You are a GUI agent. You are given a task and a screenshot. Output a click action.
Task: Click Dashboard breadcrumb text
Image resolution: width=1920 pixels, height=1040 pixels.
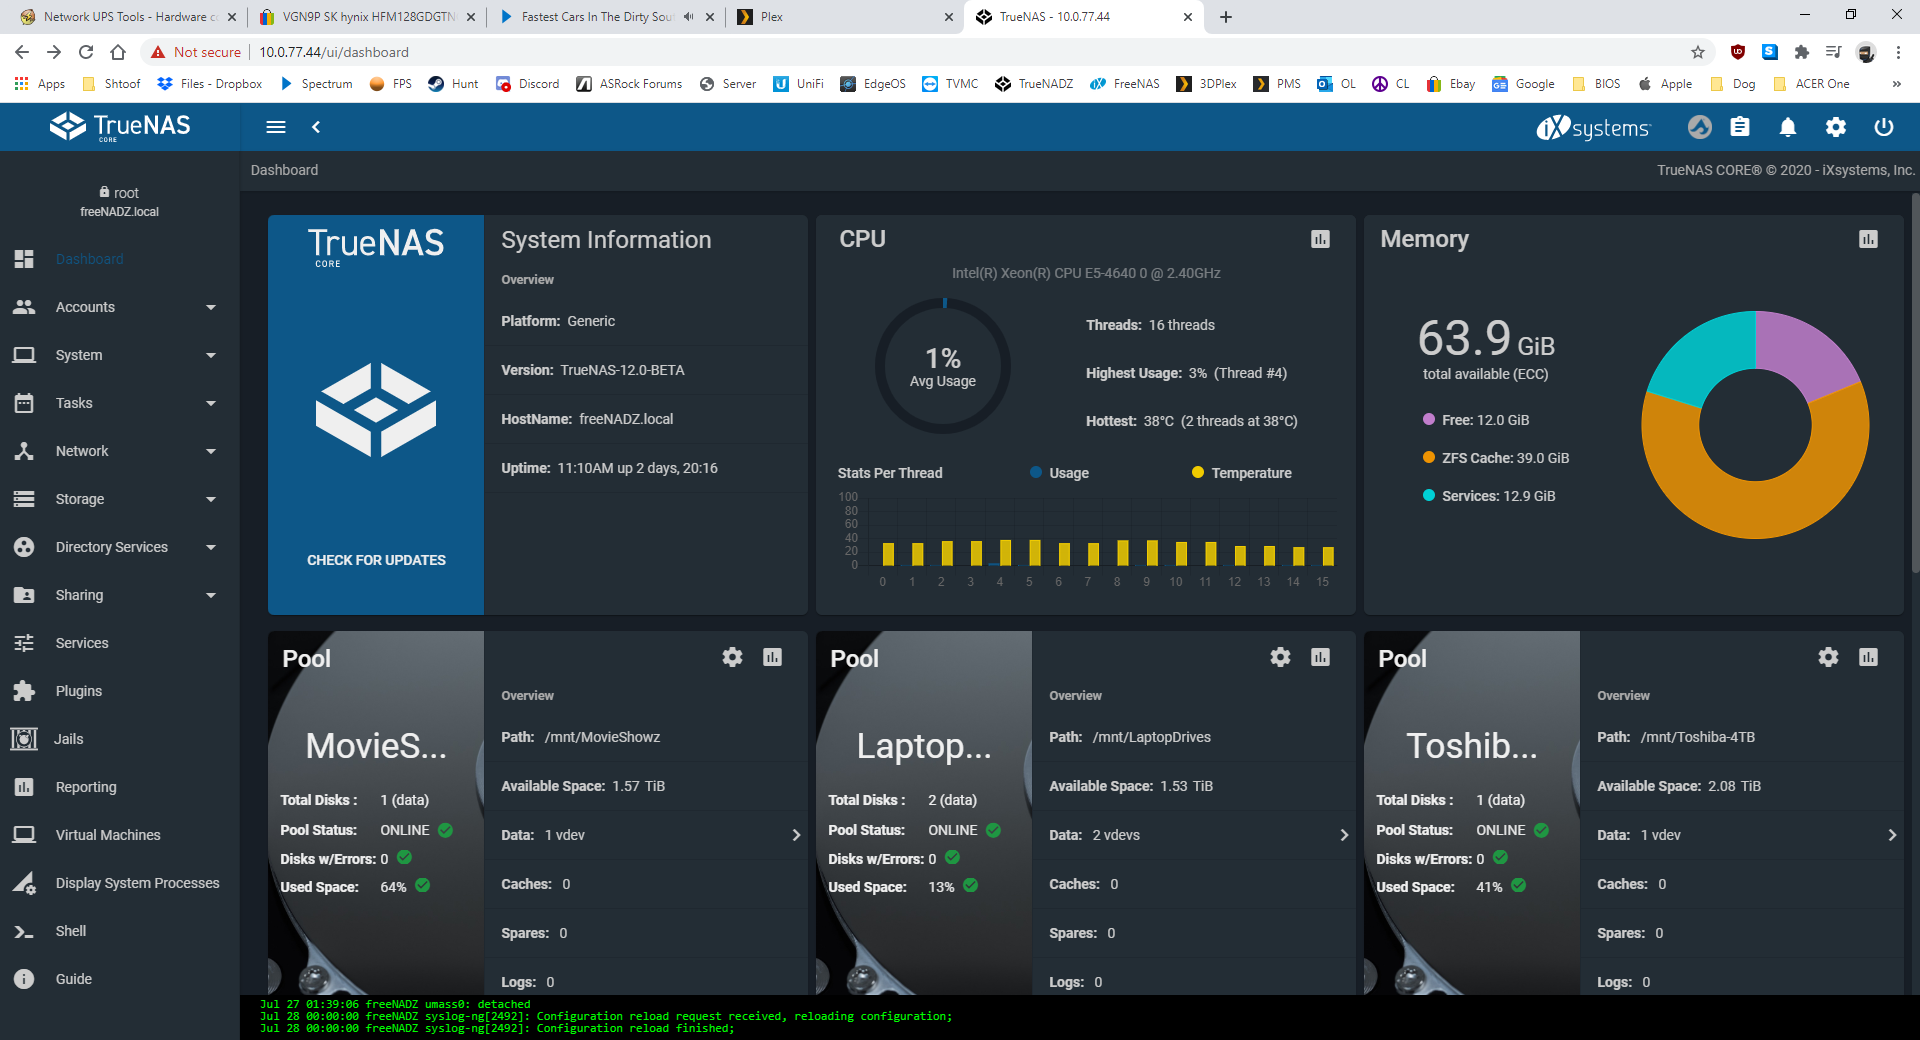[x=284, y=170]
